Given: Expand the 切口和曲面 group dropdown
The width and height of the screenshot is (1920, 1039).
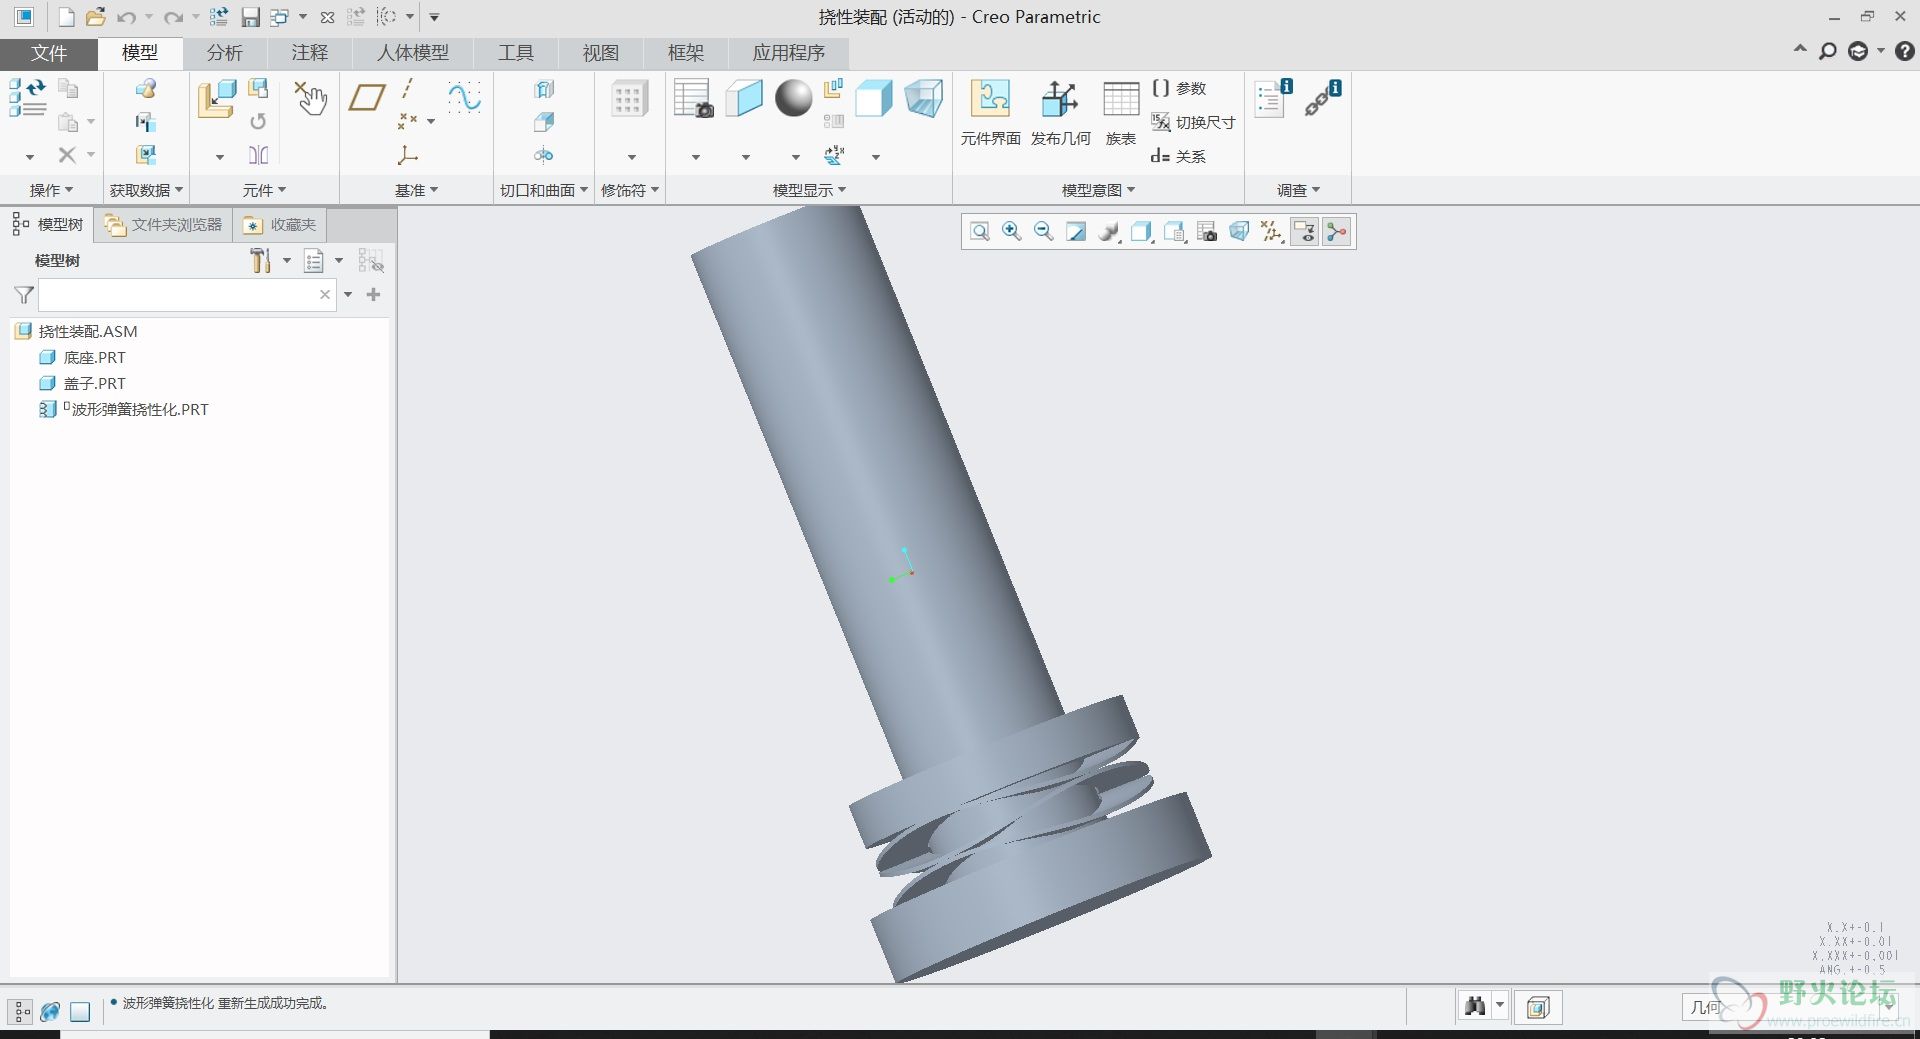Looking at the screenshot, I should (x=544, y=190).
